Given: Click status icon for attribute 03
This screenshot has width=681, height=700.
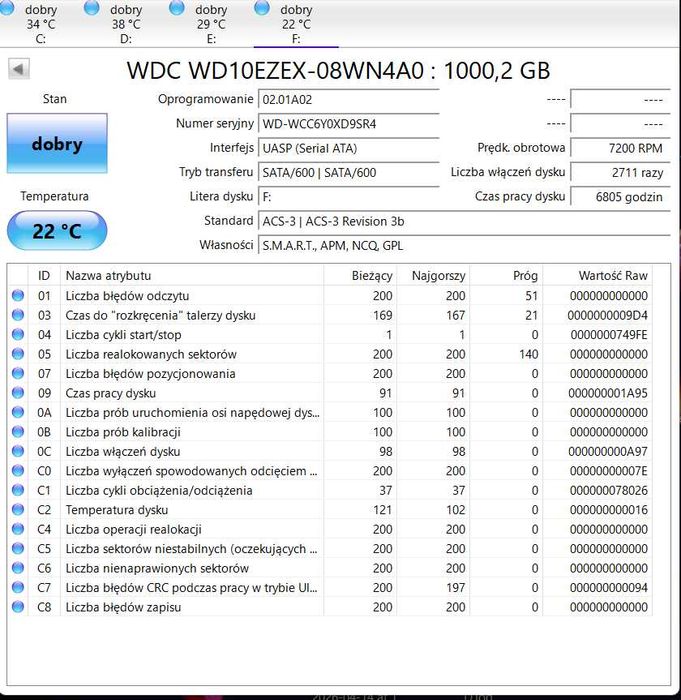Looking at the screenshot, I should click(18, 315).
